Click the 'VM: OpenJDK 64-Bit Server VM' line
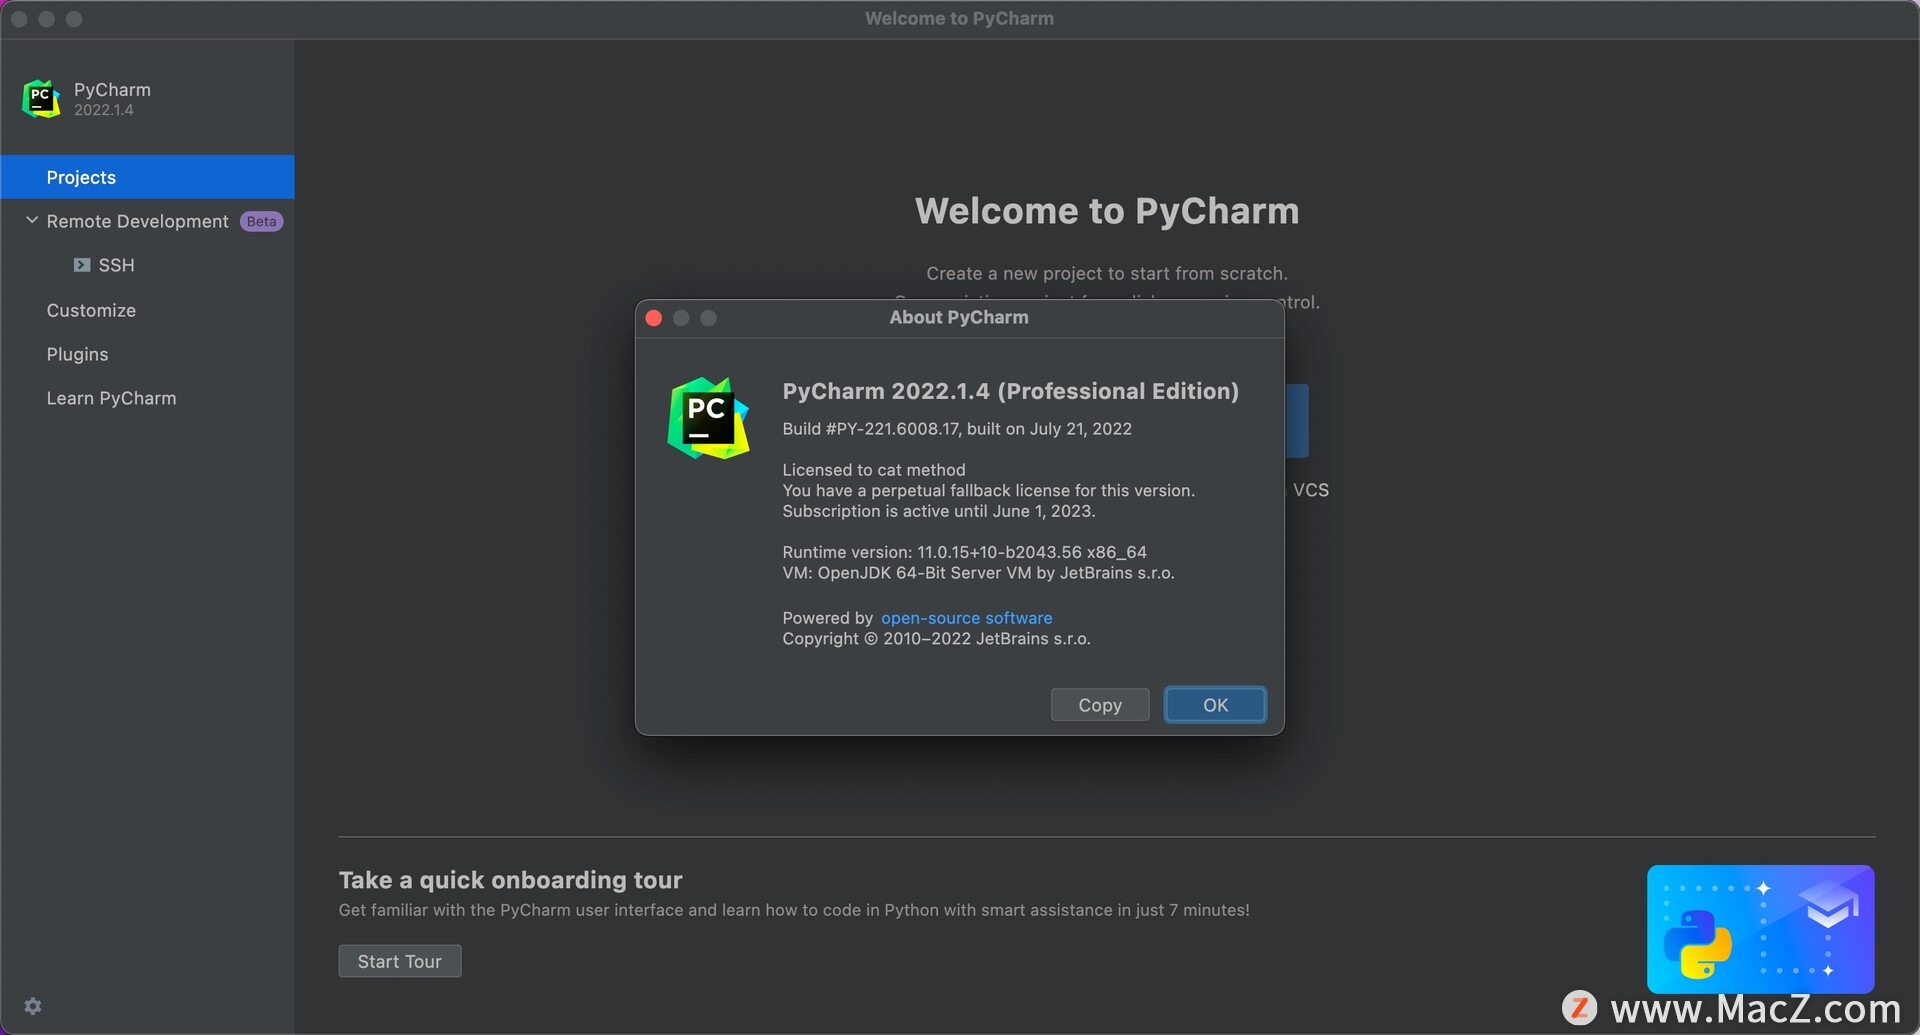This screenshot has height=1035, width=1920. tap(978, 573)
